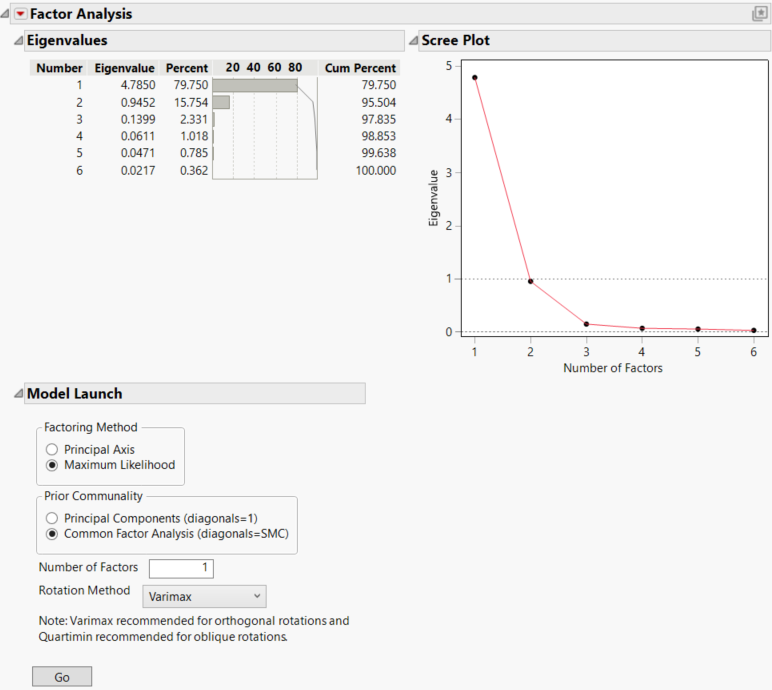772x690 pixels.
Task: Click cumulative percent 95.504
Action: [379, 102]
